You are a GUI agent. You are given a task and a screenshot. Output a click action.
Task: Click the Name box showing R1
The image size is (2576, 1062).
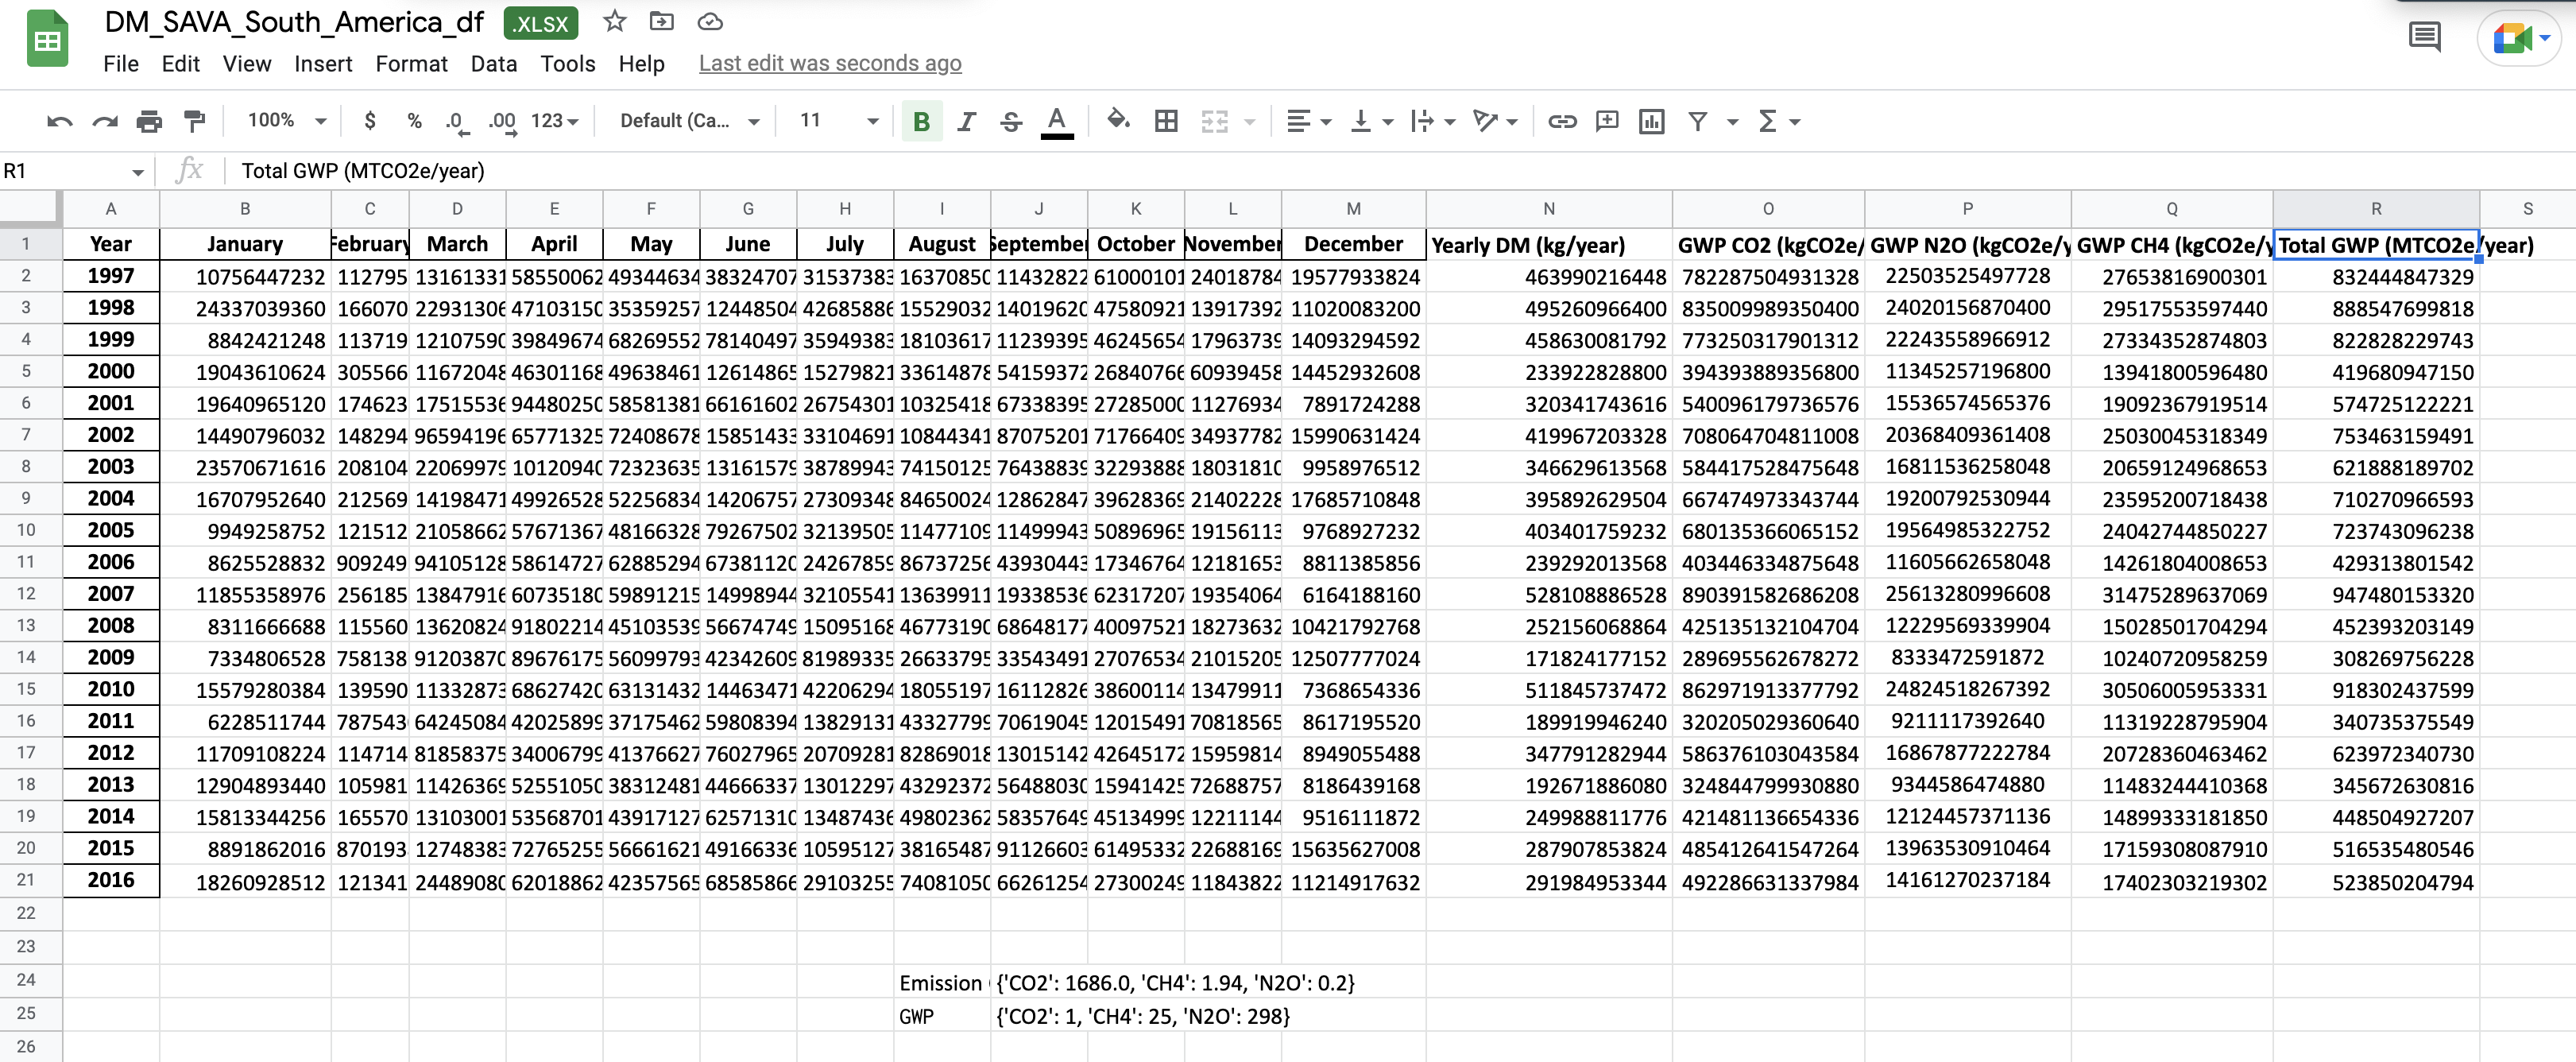[74, 171]
